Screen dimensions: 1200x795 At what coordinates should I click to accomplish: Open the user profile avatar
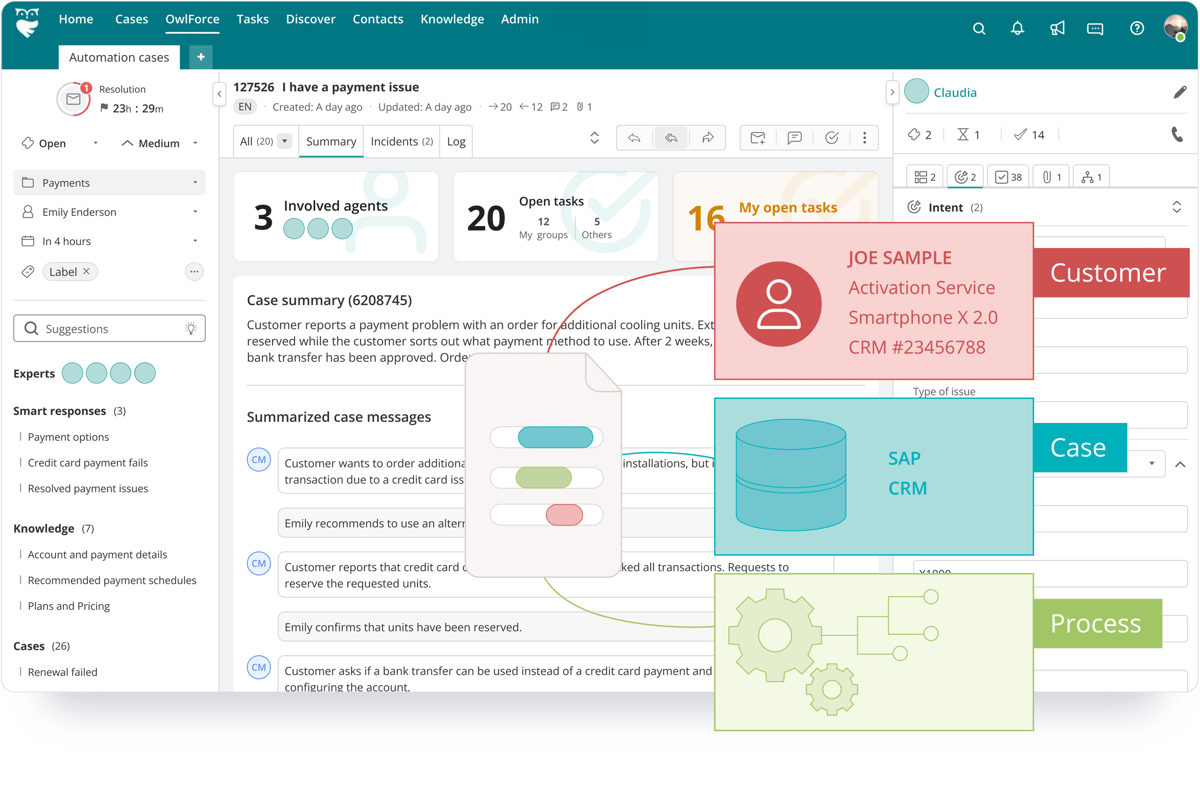pyautogui.click(x=1176, y=27)
